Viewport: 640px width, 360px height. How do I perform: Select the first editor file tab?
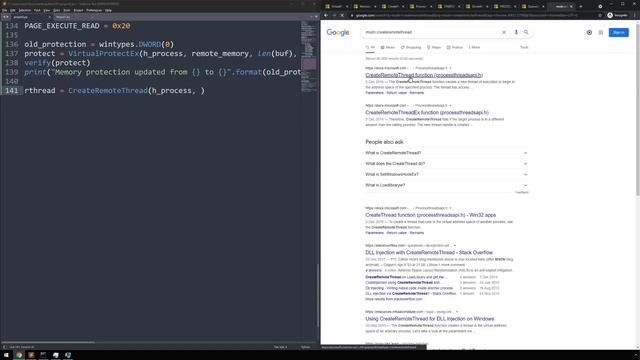click(x=32, y=17)
